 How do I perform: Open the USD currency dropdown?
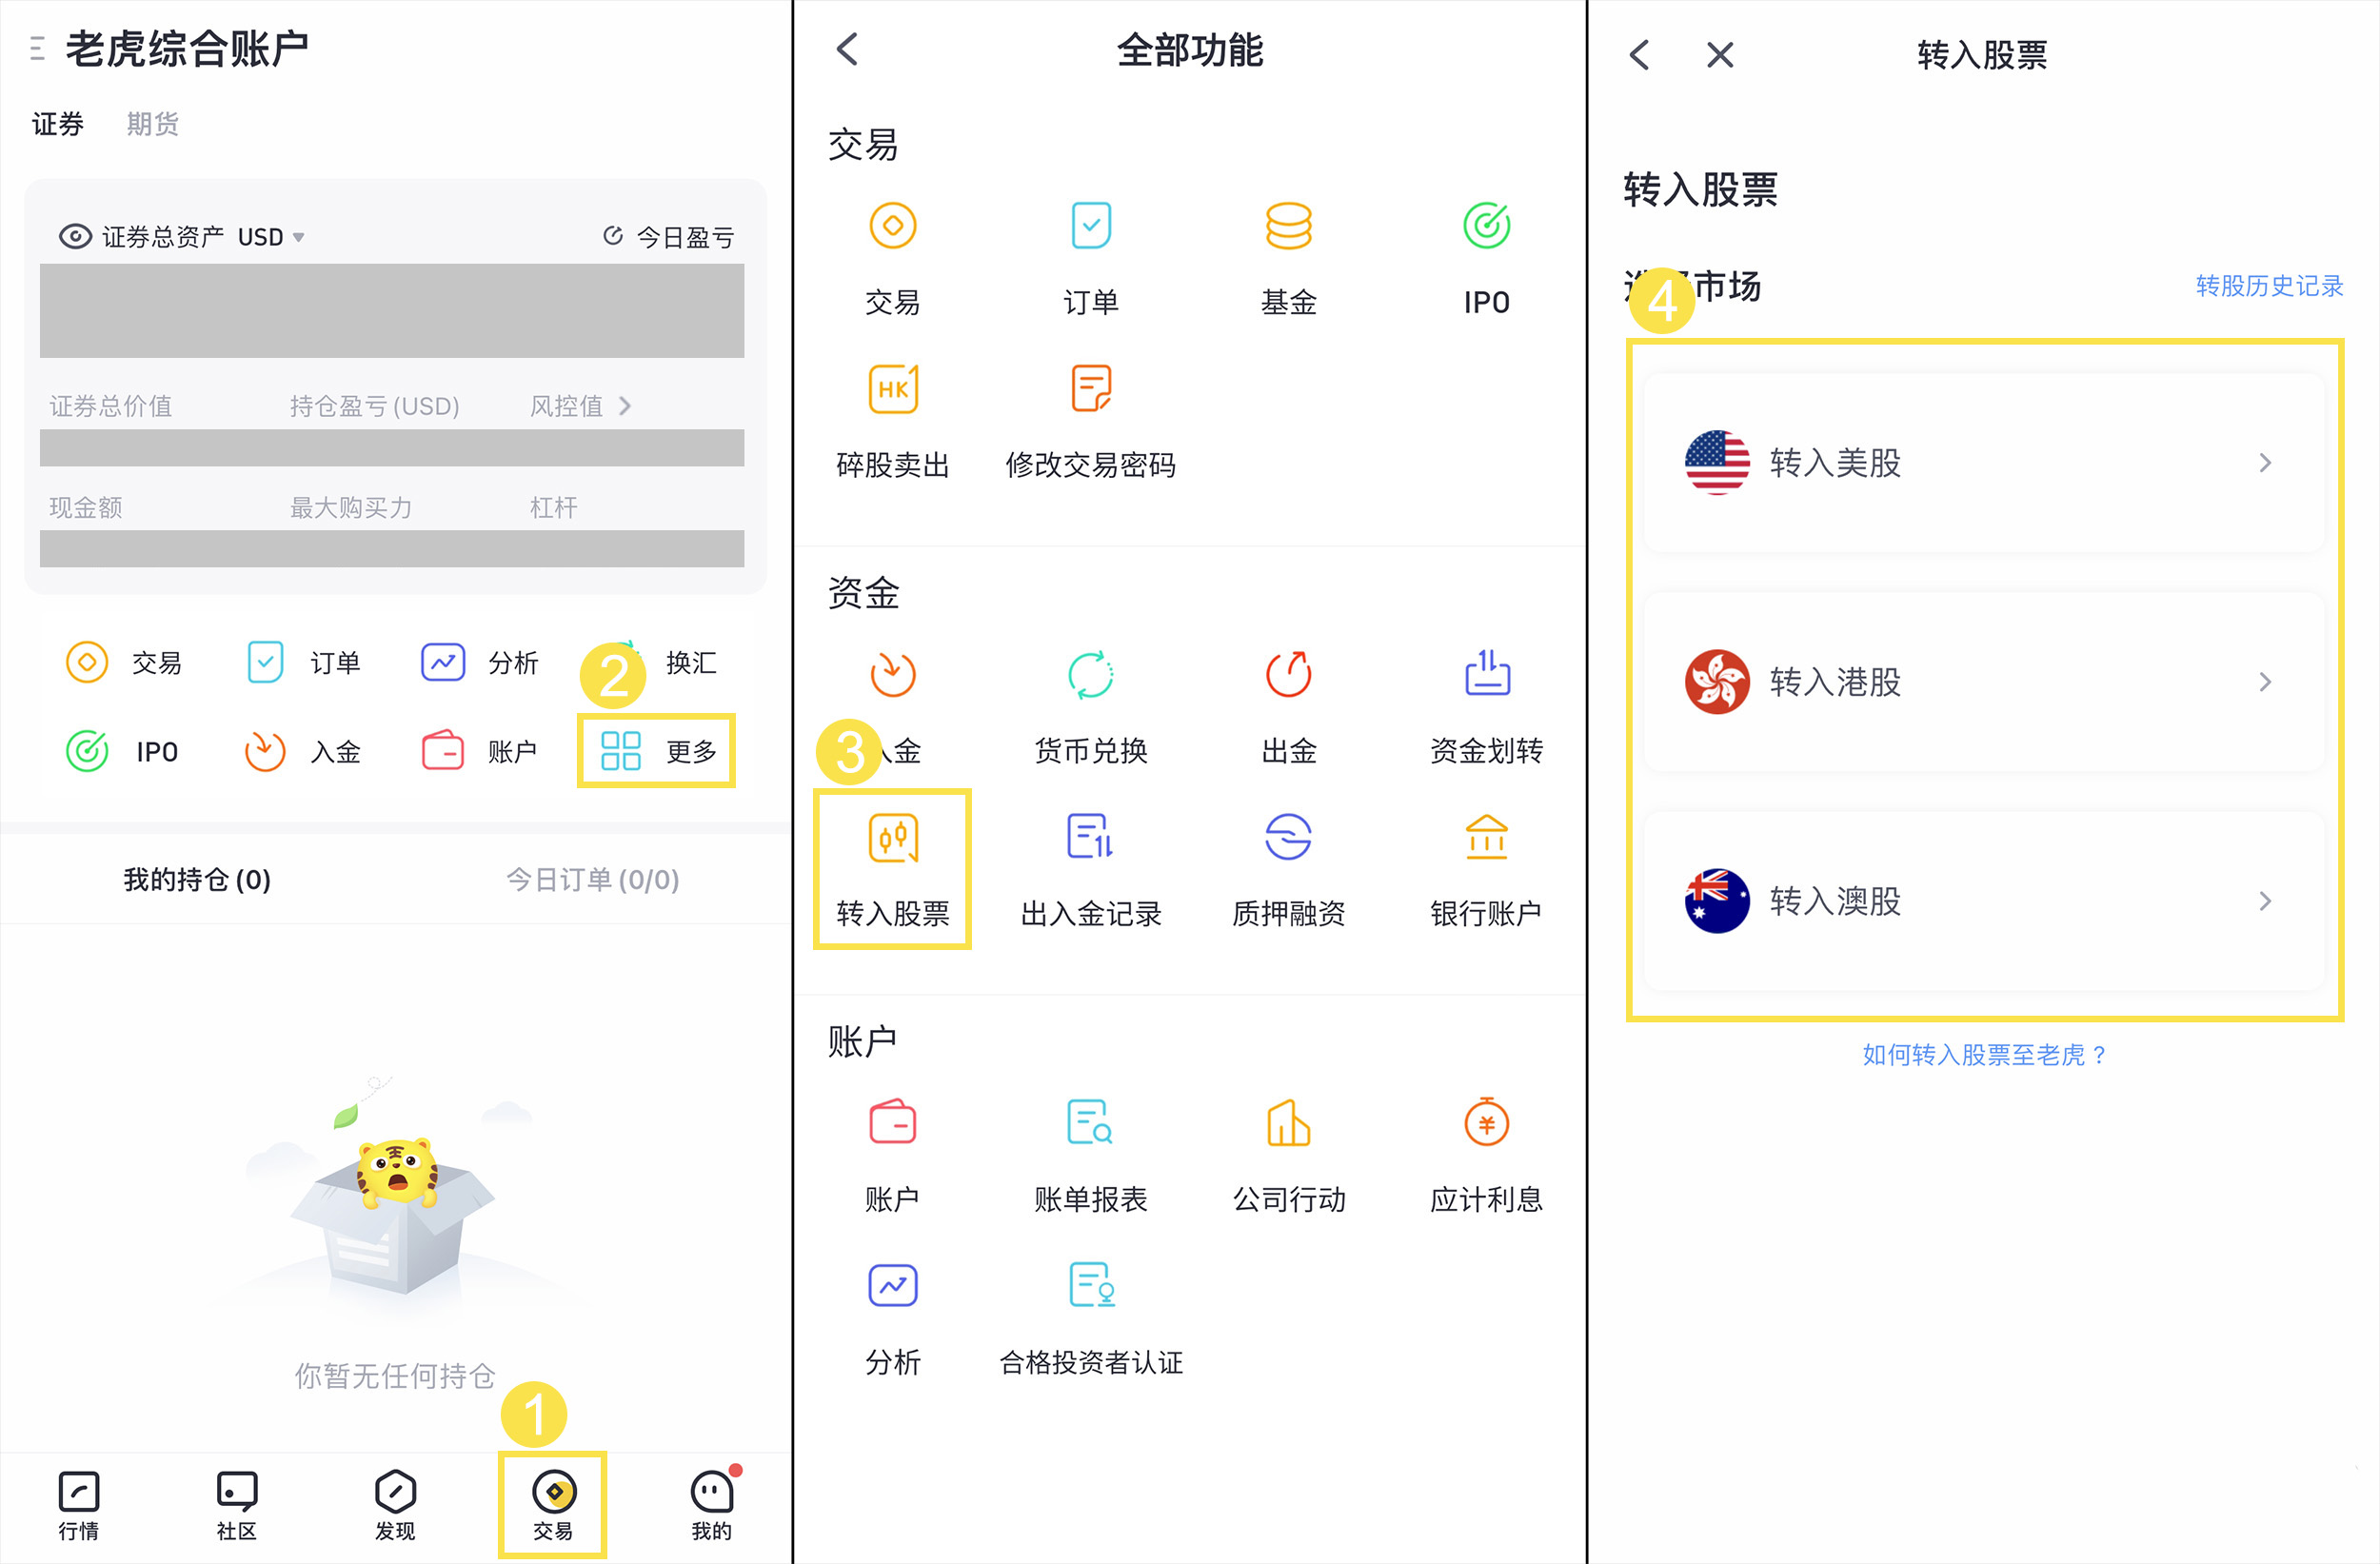pyautogui.click(x=271, y=237)
